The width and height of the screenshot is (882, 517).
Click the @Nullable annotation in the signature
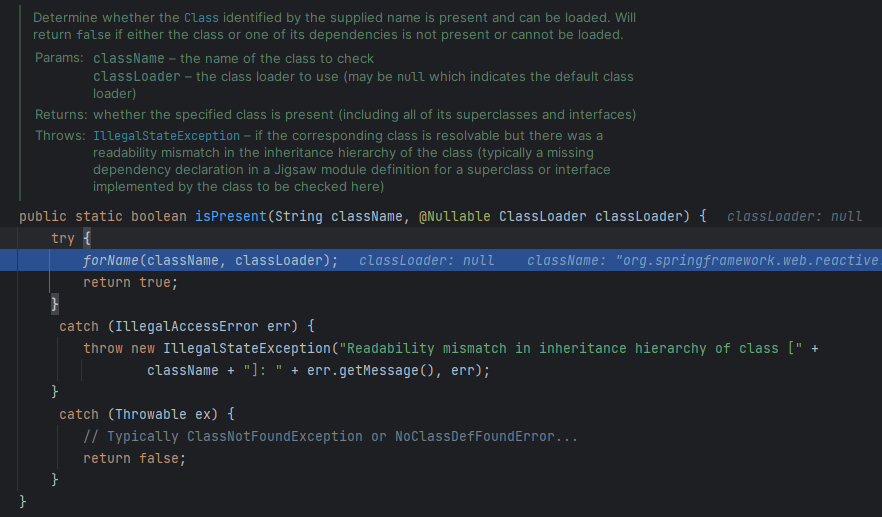click(454, 216)
